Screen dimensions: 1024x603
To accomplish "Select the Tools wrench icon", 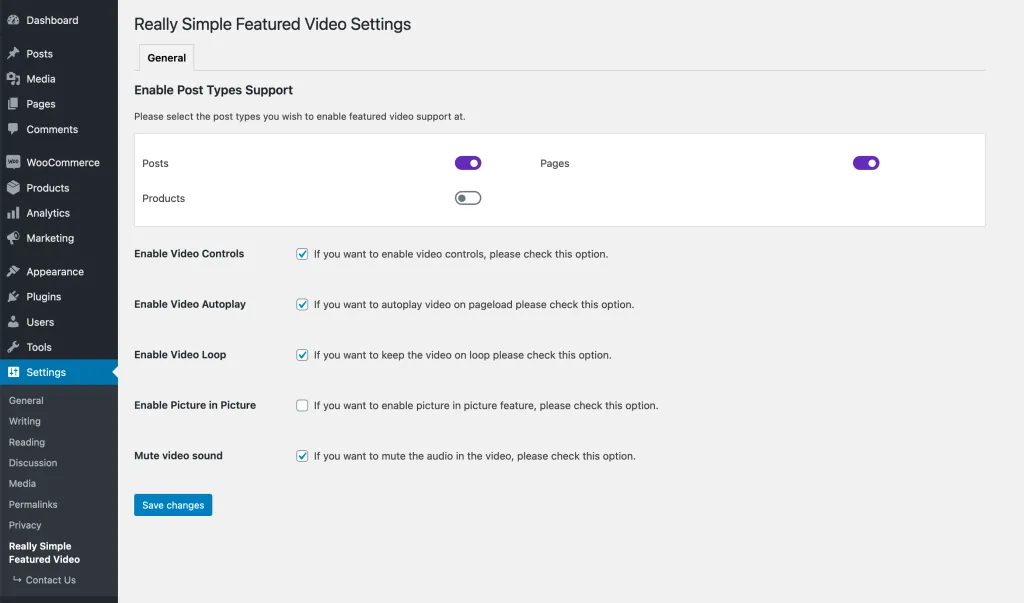I will pyautogui.click(x=13, y=347).
